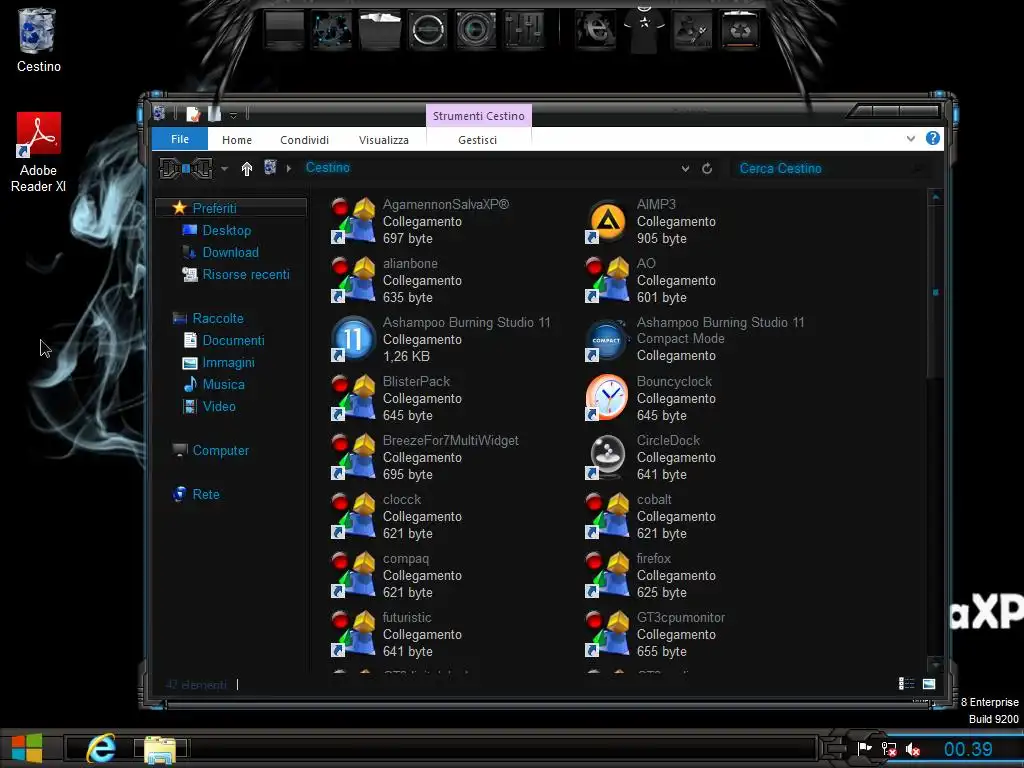Viewport: 1024px width, 768px height.
Task: Open Documenti library
Action: [x=233, y=340]
